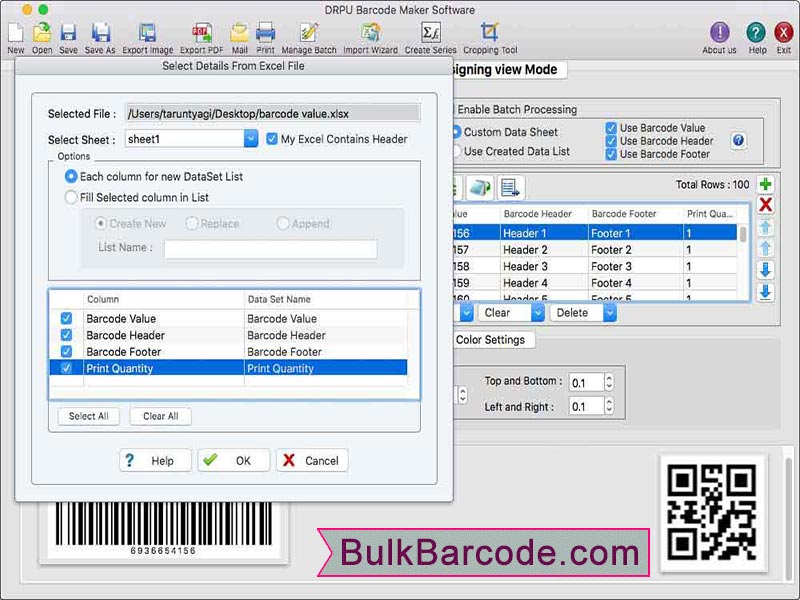Viewport: 800px width, 600px height.
Task: Uncheck the Use Barcode Footer option
Action: (609, 155)
